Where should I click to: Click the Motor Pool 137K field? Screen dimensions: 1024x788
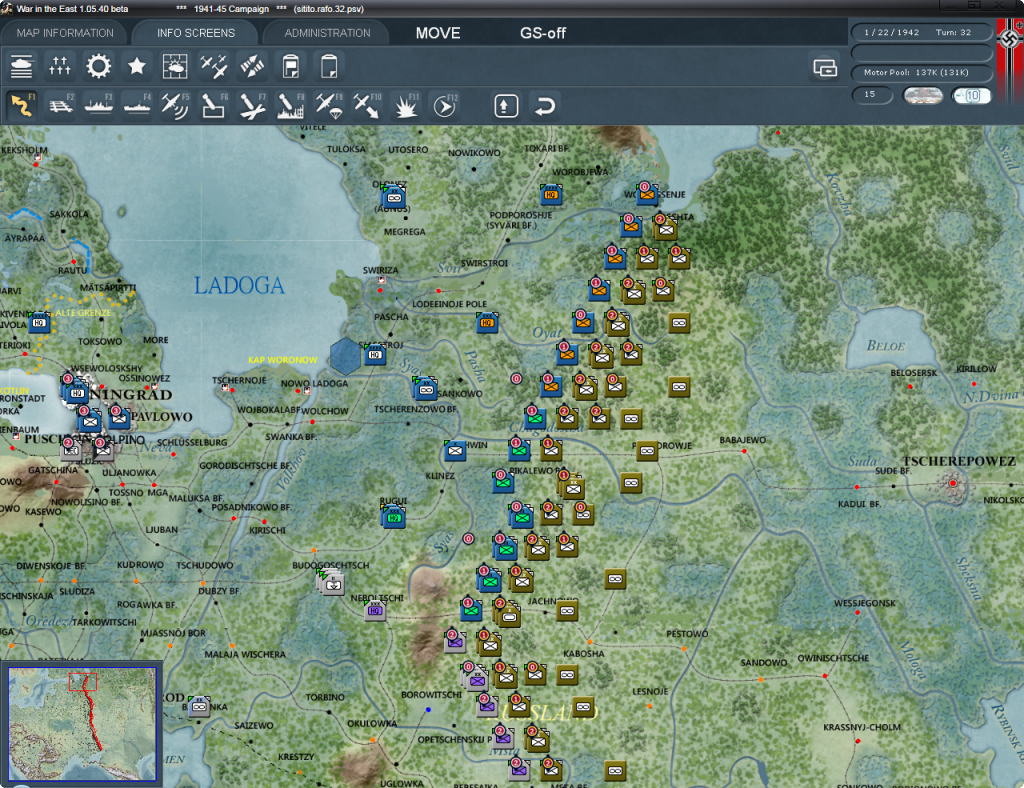921,72
